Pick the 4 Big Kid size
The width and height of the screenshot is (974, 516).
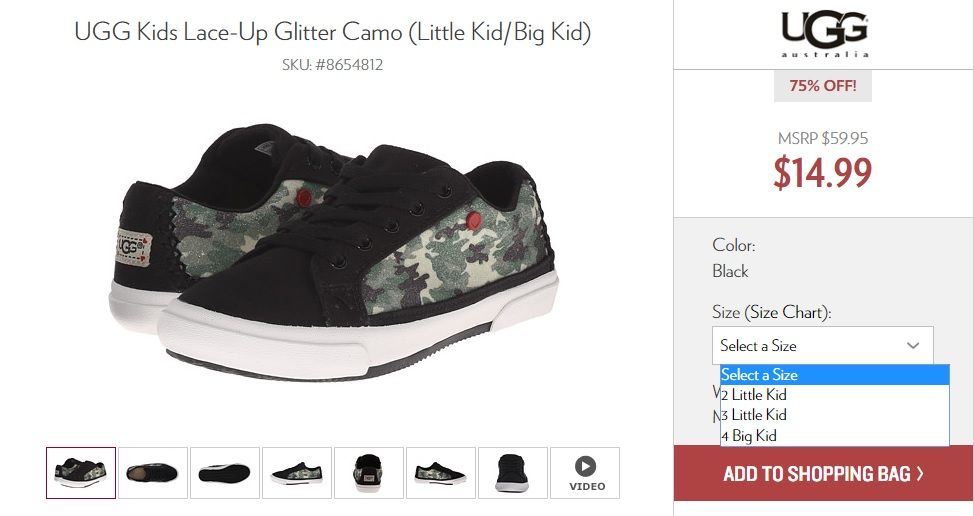(x=834, y=435)
